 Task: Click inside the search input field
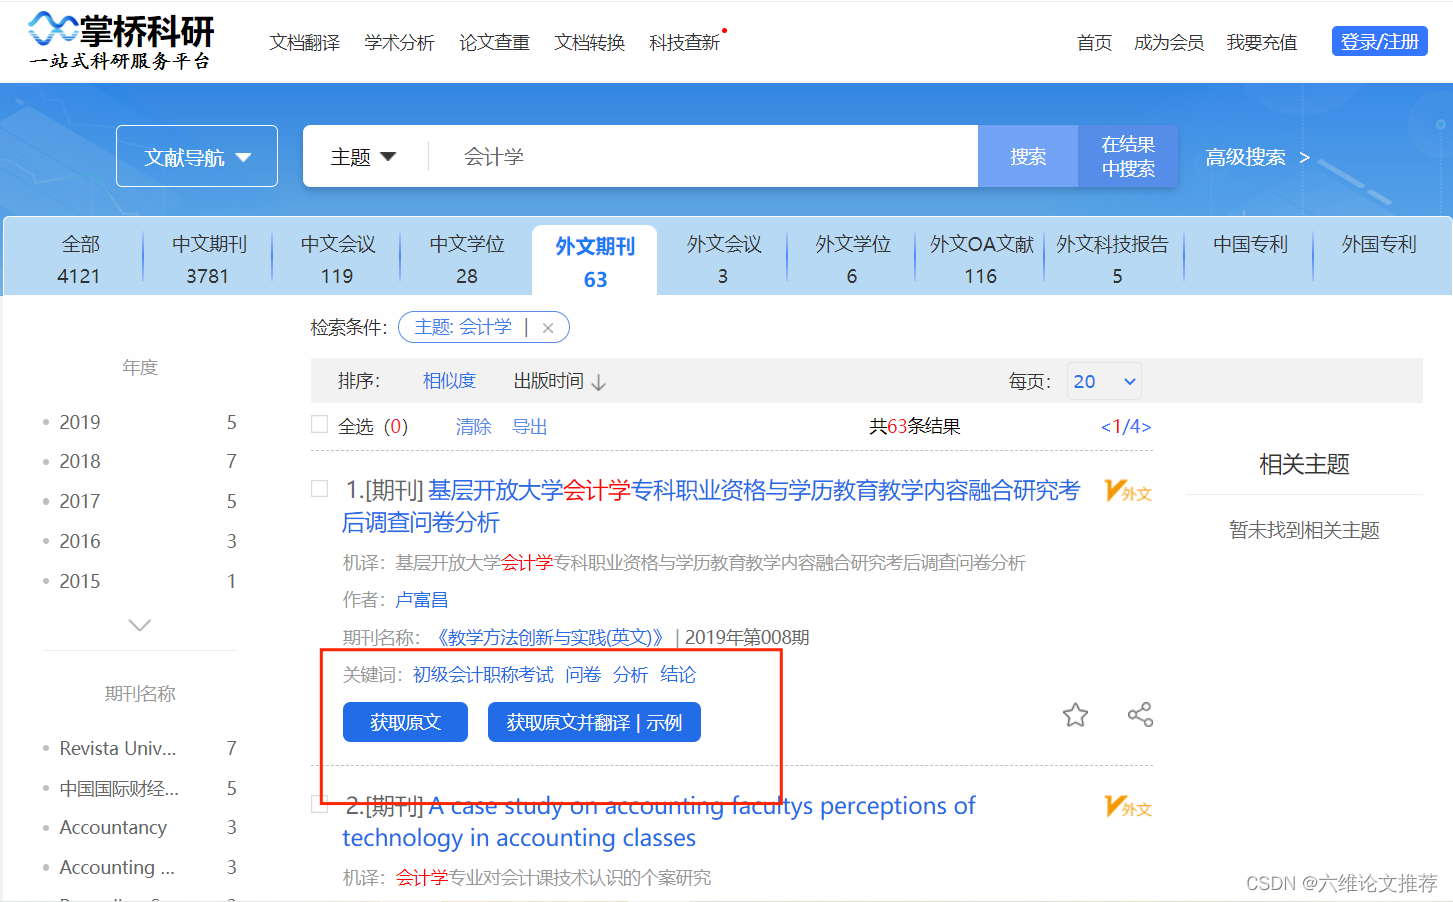700,155
